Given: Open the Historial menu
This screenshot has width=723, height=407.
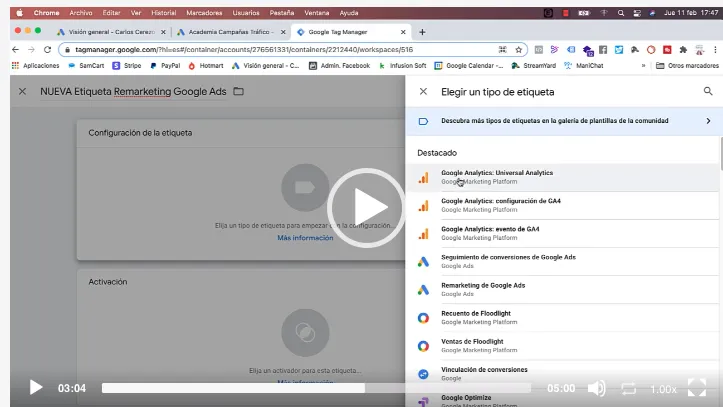Looking at the screenshot, I should pyautogui.click(x=164, y=13).
